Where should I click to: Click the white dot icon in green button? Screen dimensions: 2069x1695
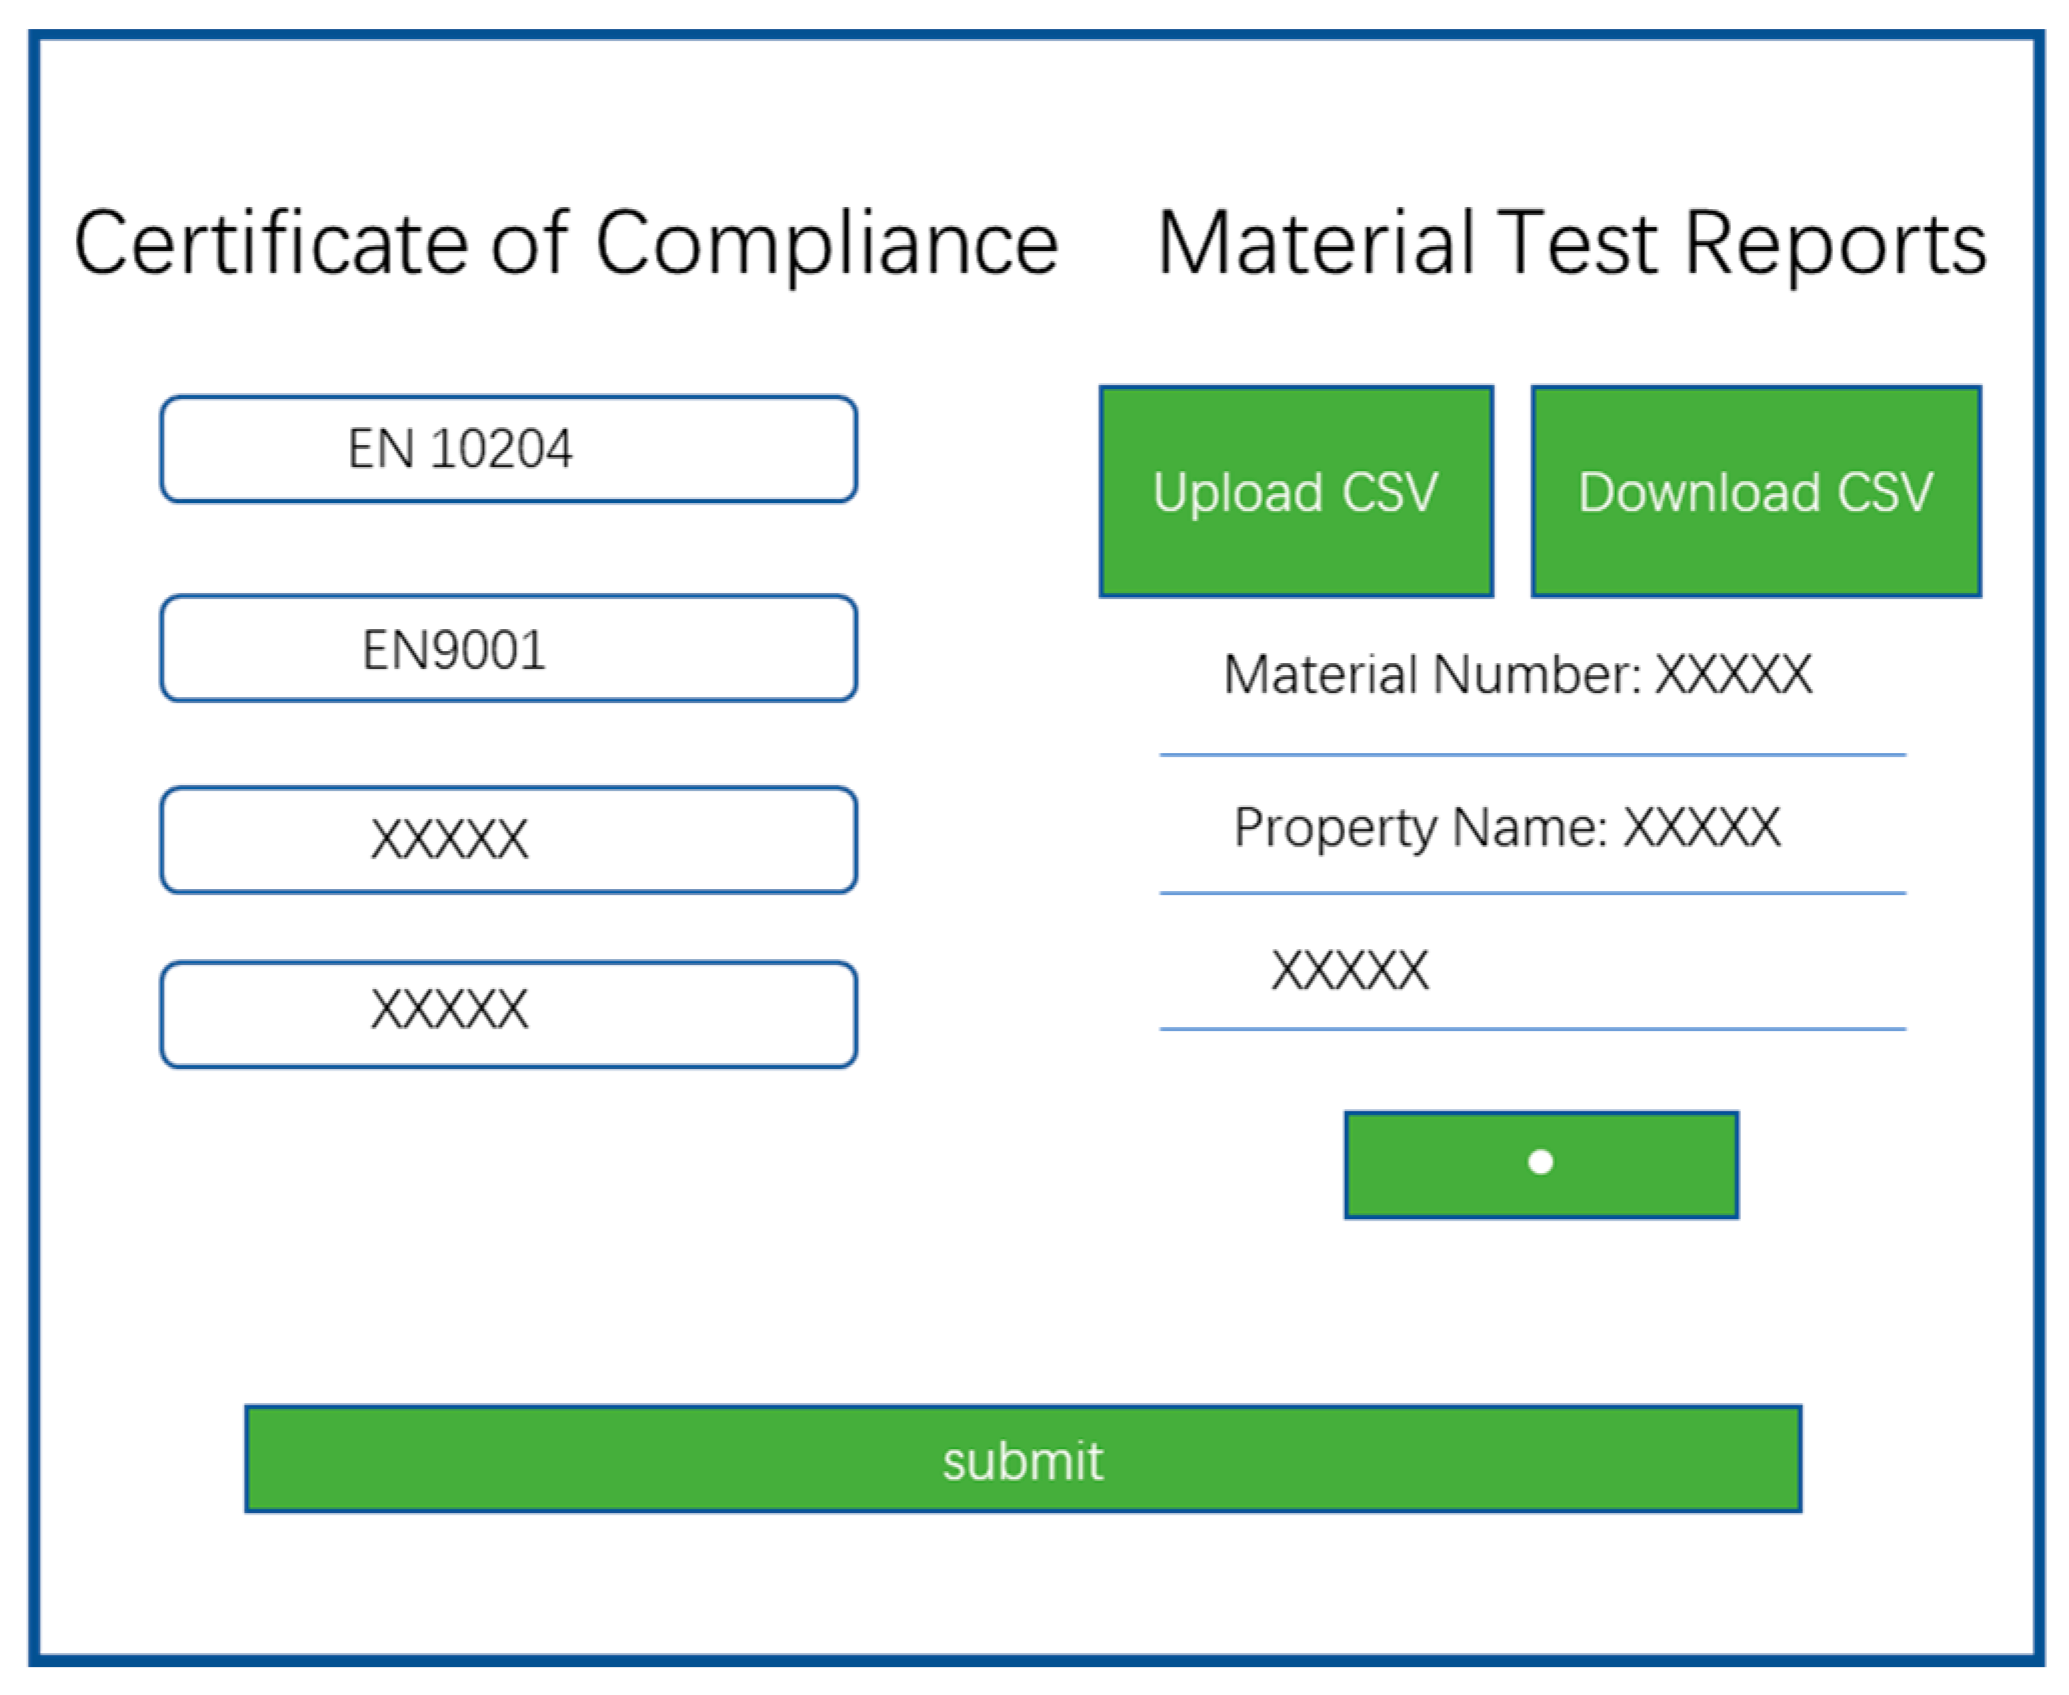pyautogui.click(x=1540, y=1162)
